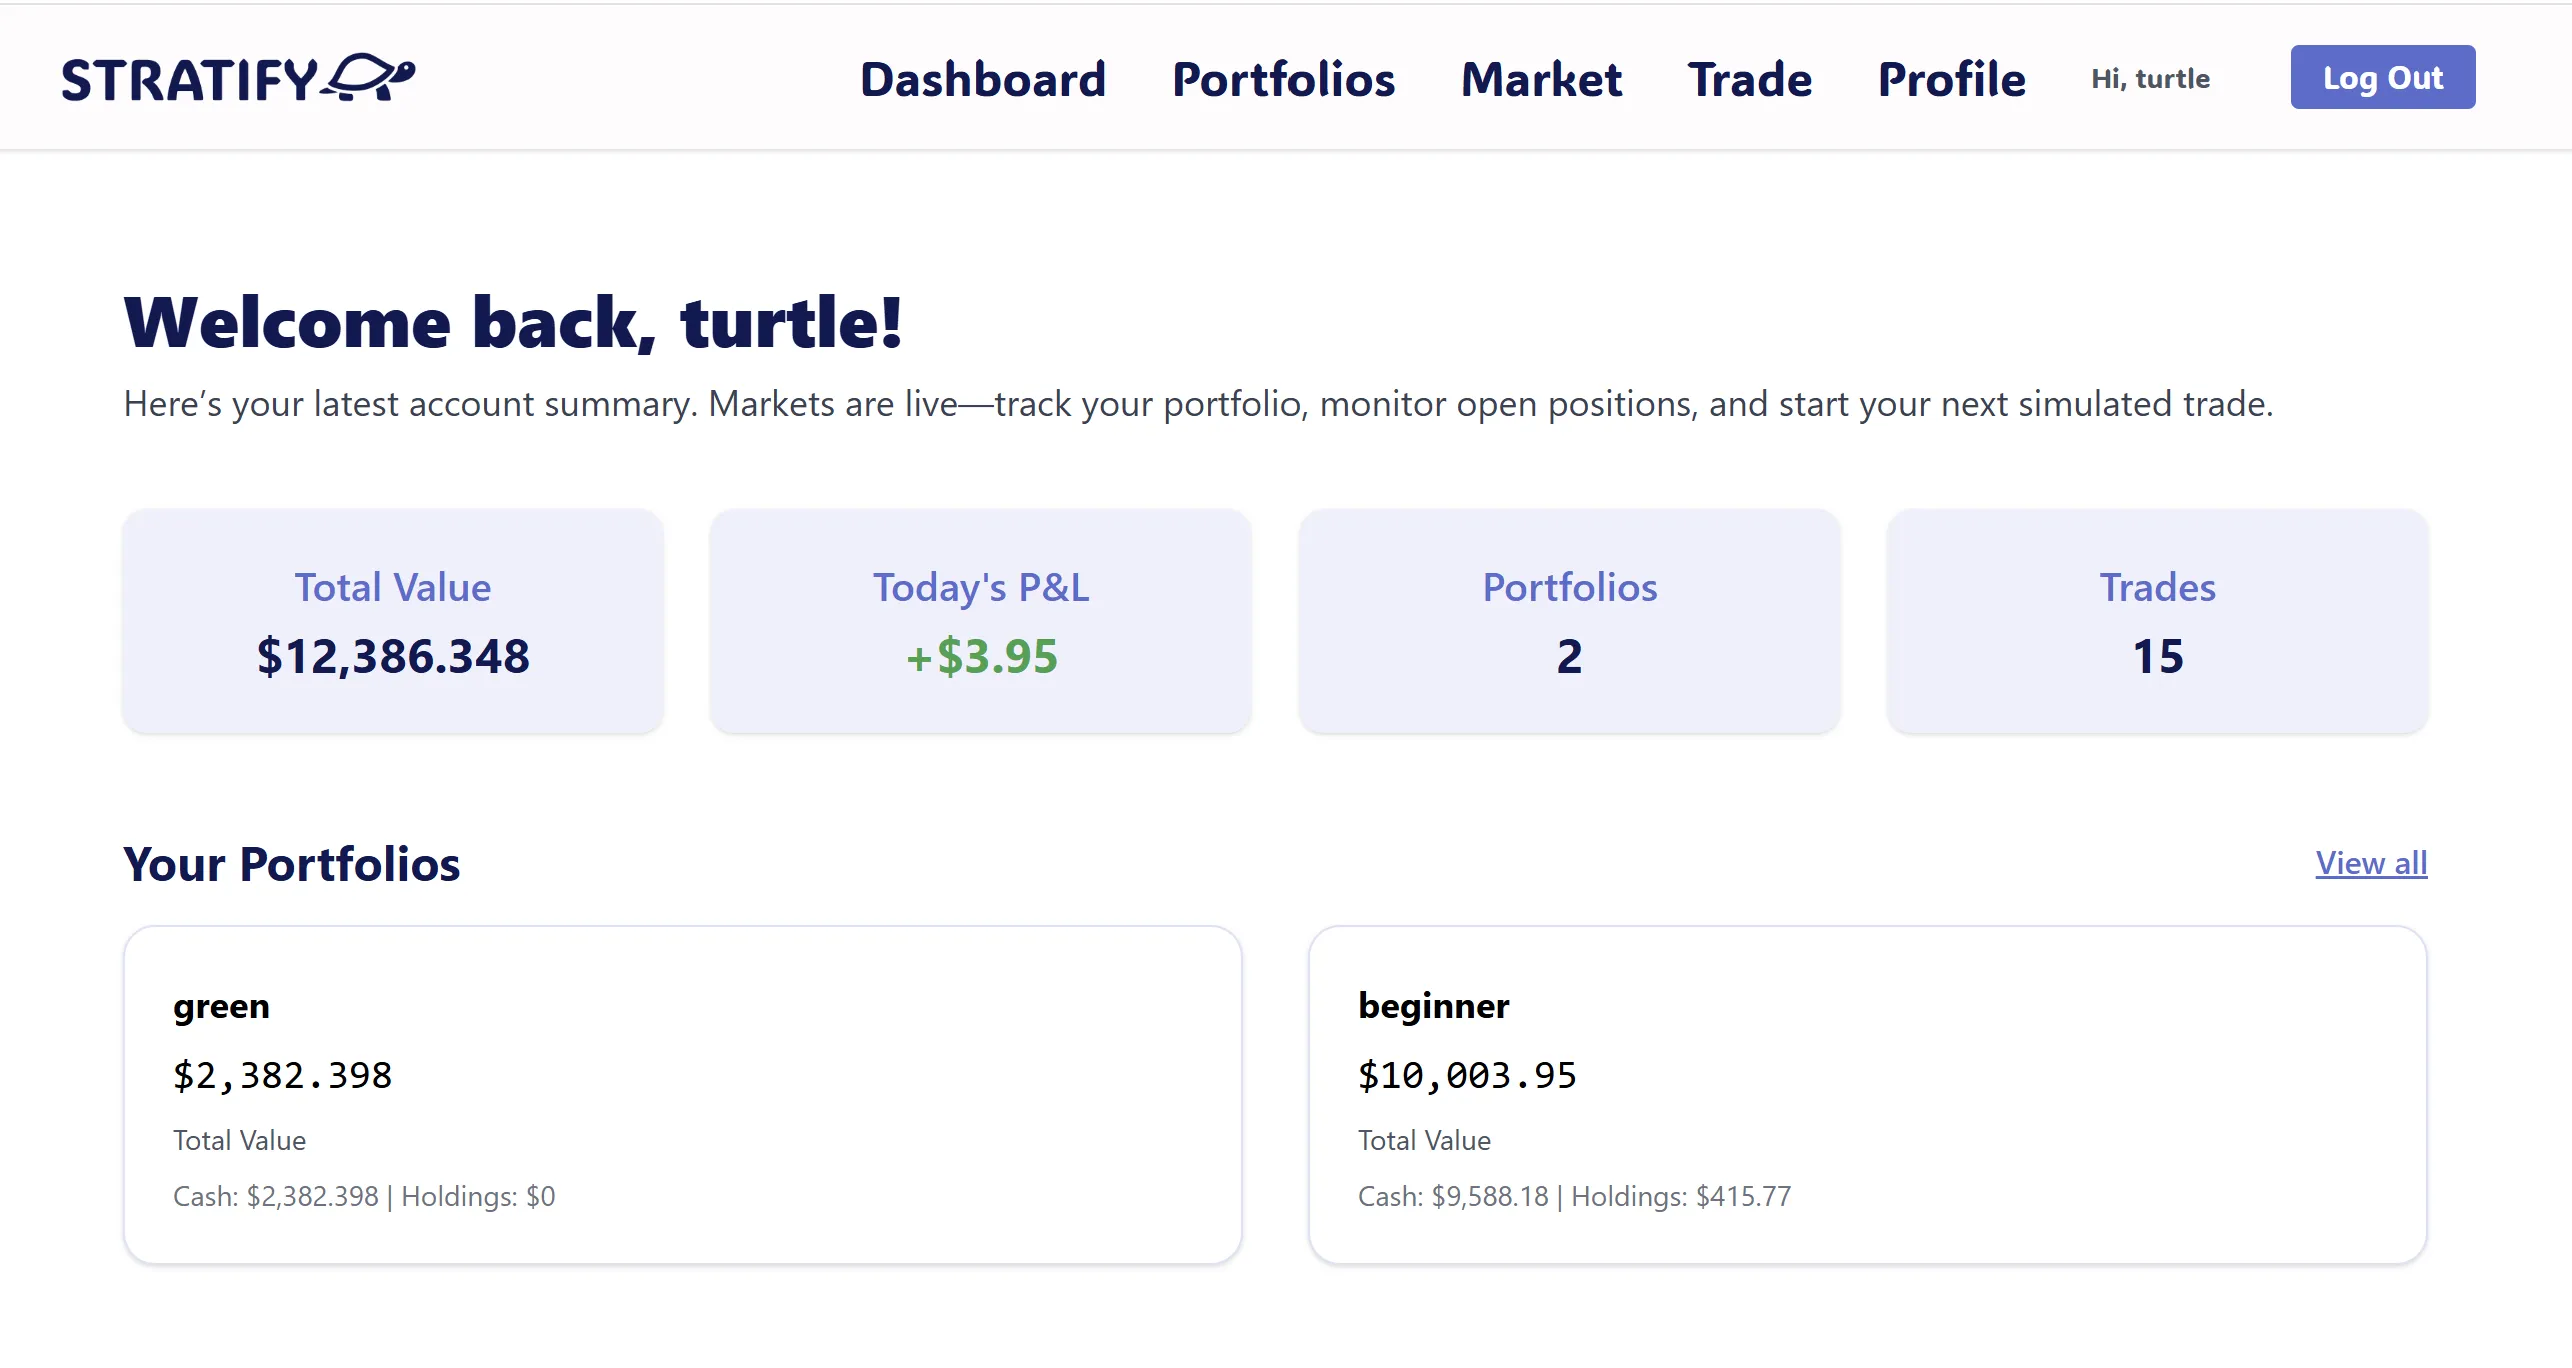The image size is (2572, 1368).
Task: Select the Trades summary card showing 15
Action: 2157,620
